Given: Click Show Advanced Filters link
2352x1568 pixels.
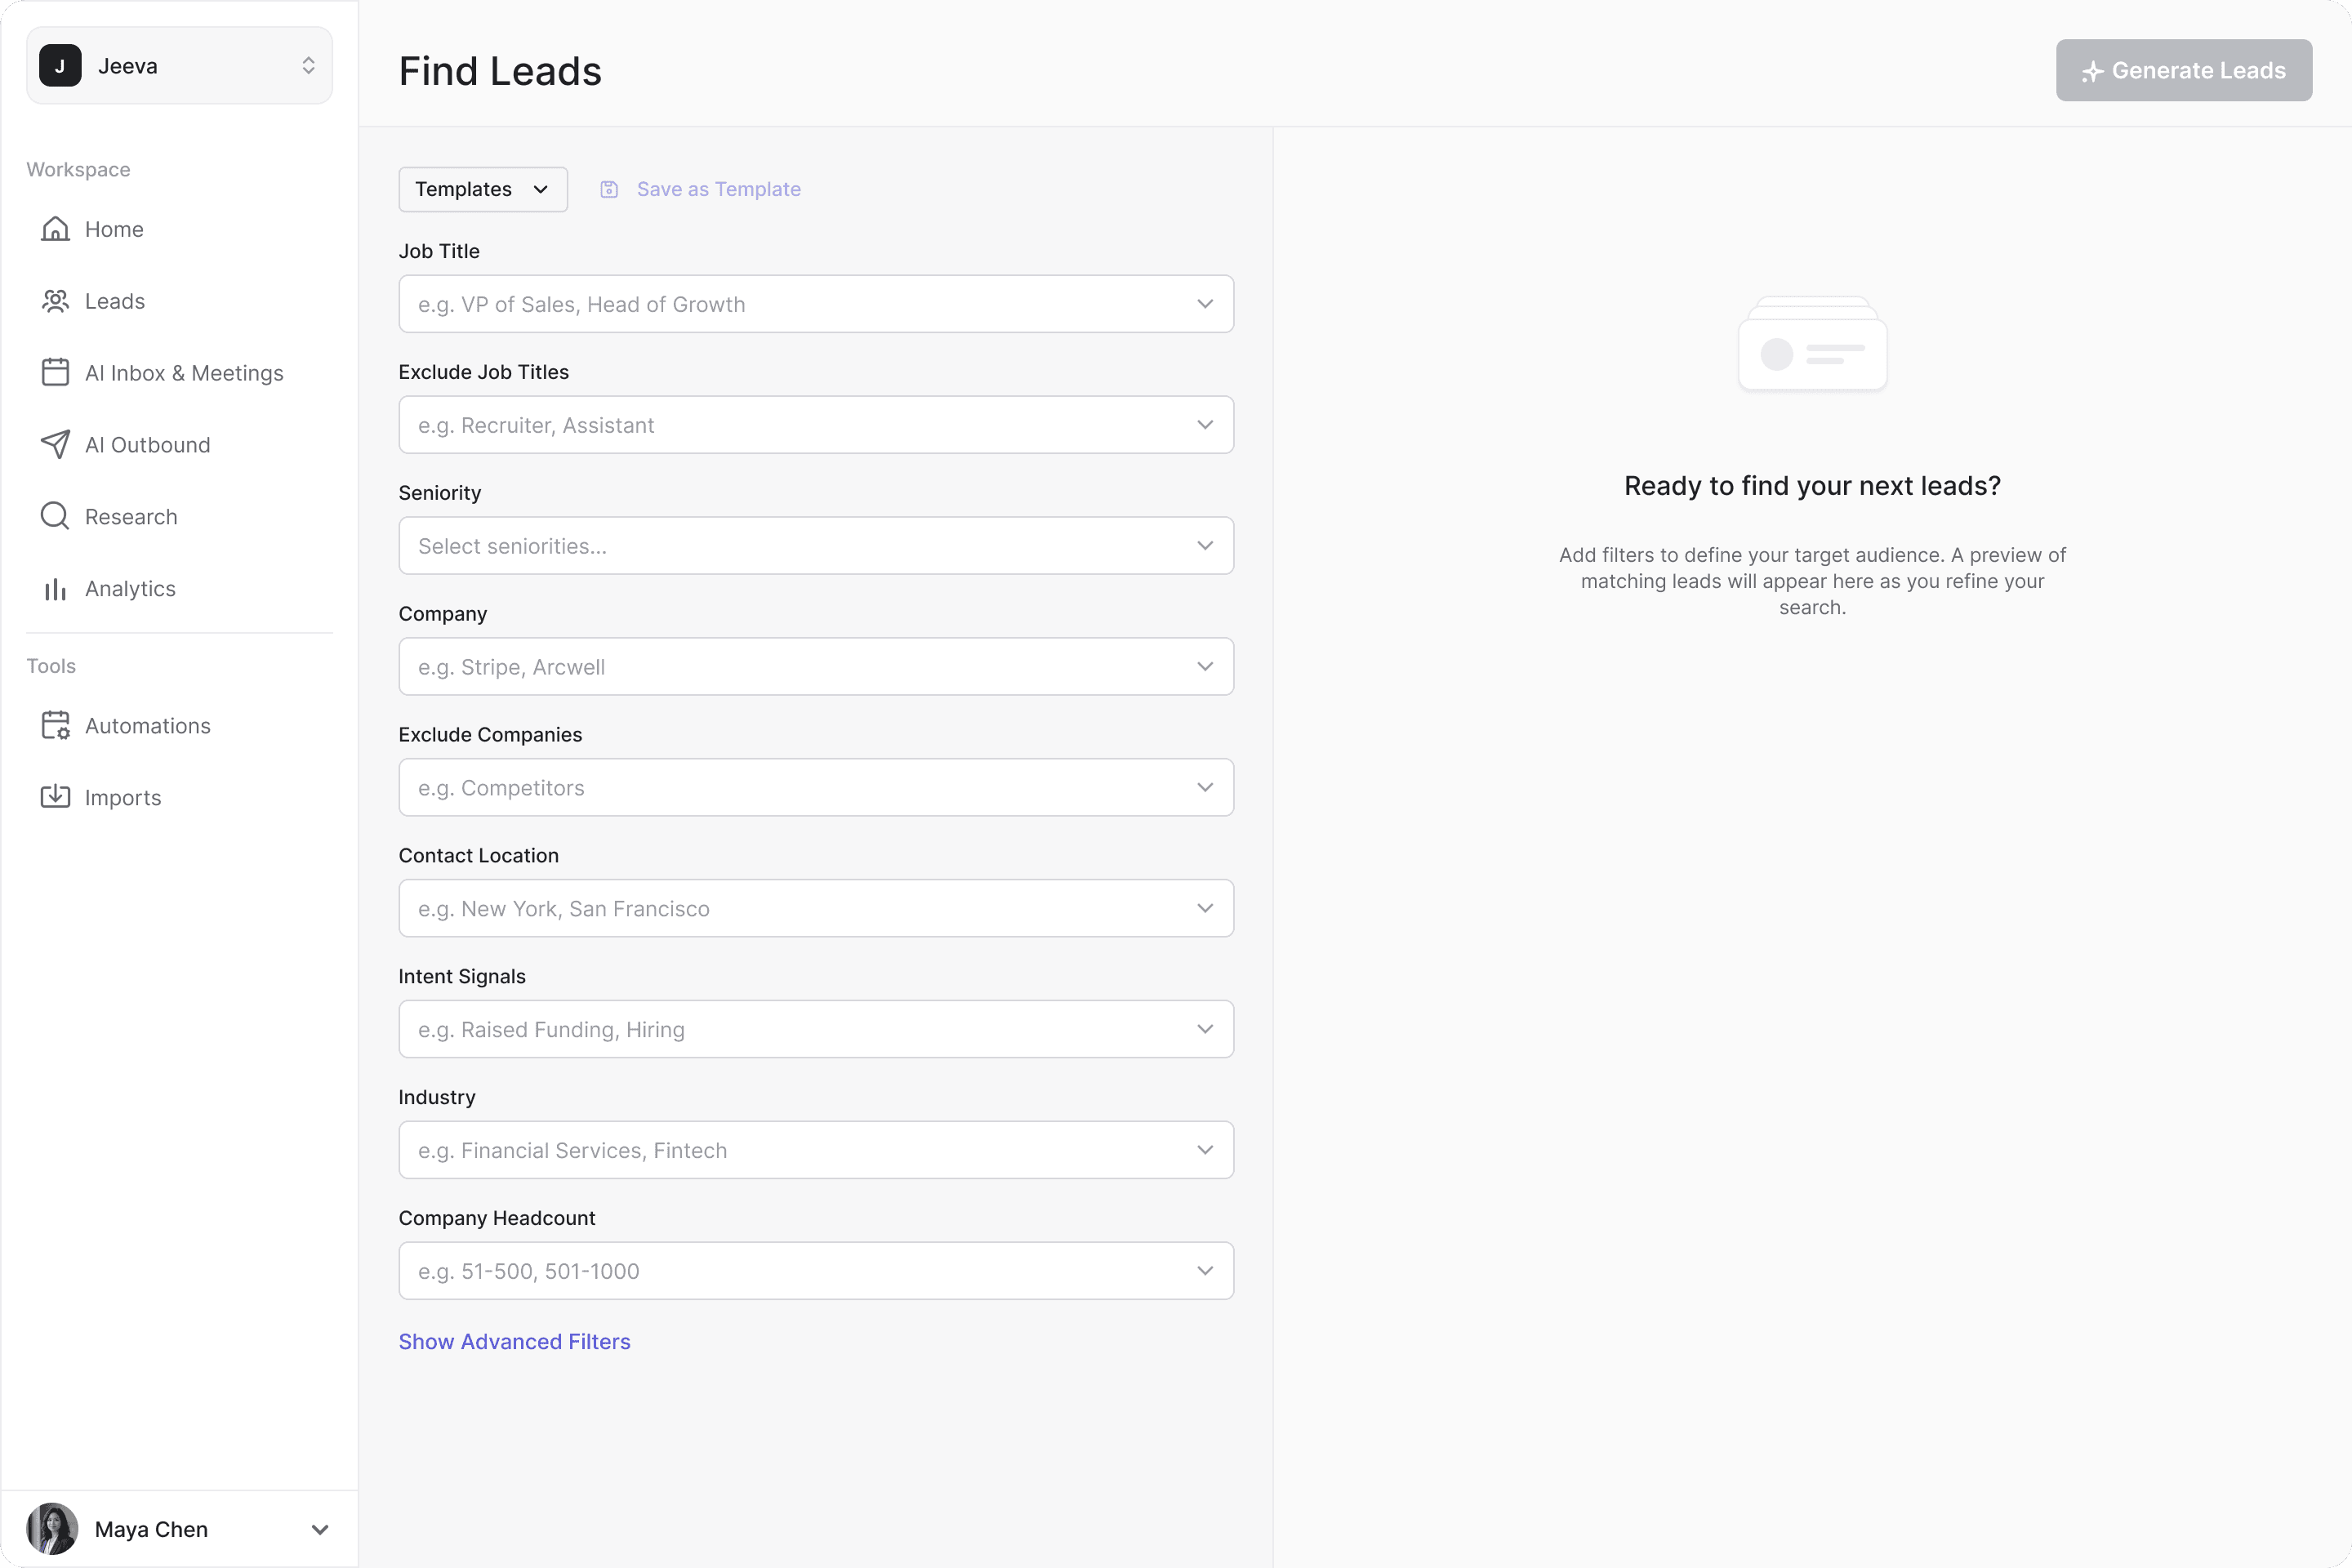Looking at the screenshot, I should 514,1342.
